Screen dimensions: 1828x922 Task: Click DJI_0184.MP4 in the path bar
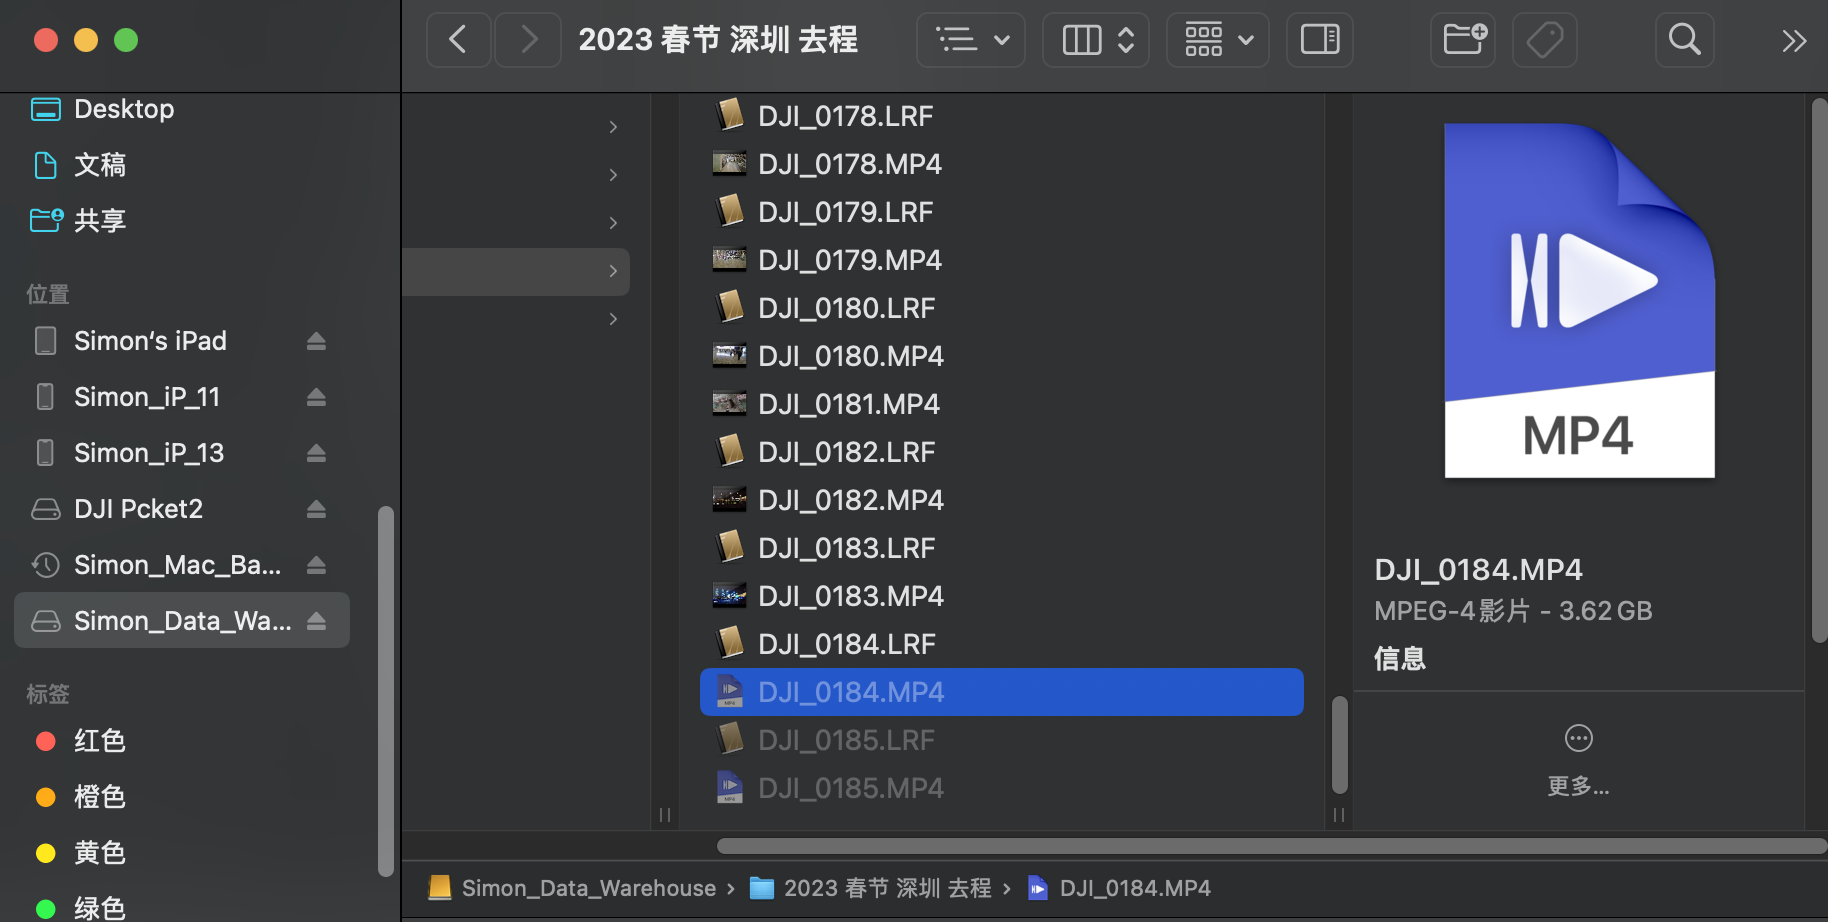[x=1119, y=888]
